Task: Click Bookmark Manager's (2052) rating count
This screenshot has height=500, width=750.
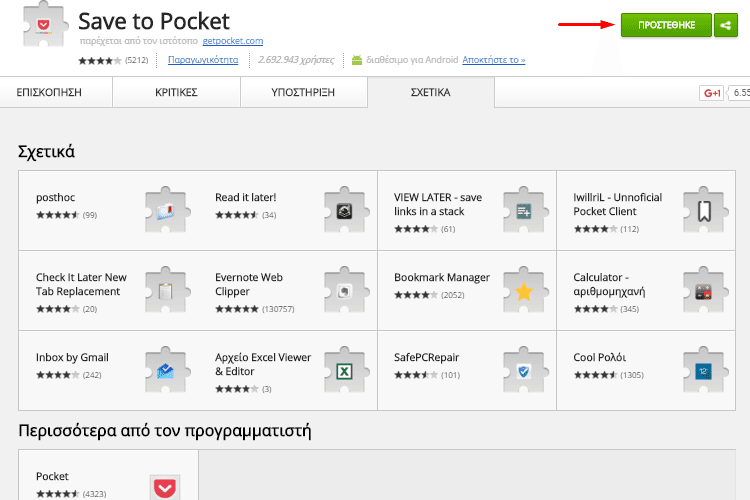Action: 452,295
